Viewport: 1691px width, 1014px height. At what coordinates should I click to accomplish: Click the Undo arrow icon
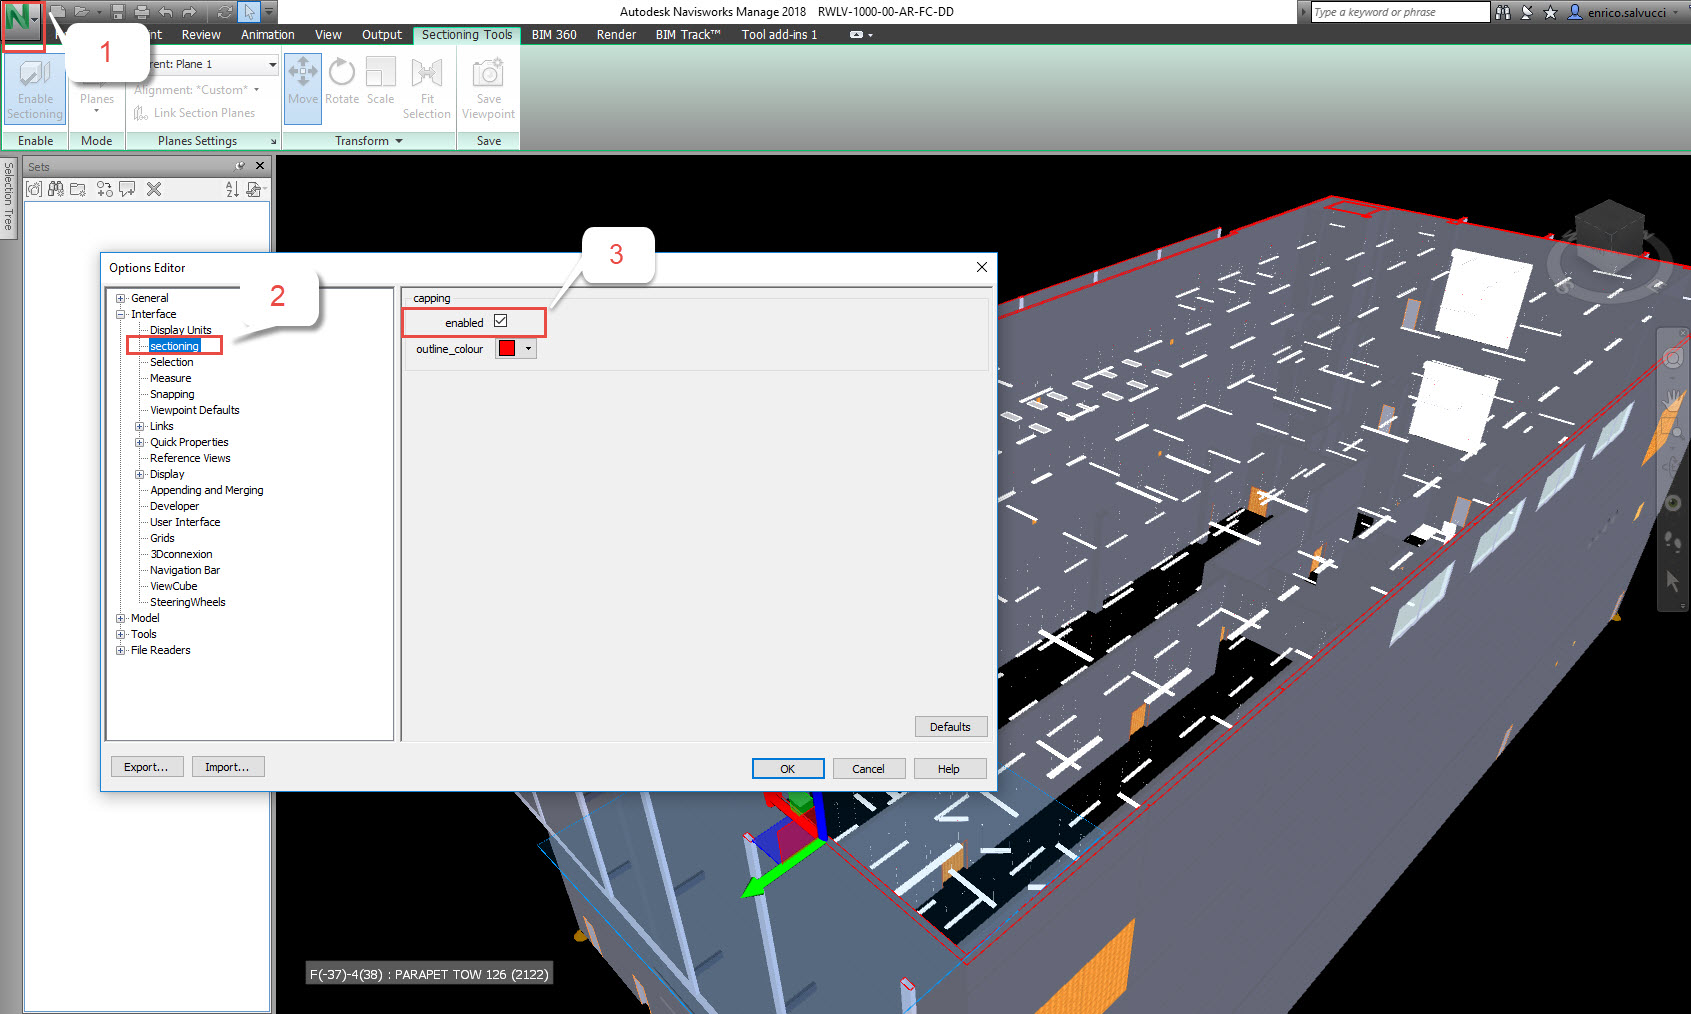(166, 12)
